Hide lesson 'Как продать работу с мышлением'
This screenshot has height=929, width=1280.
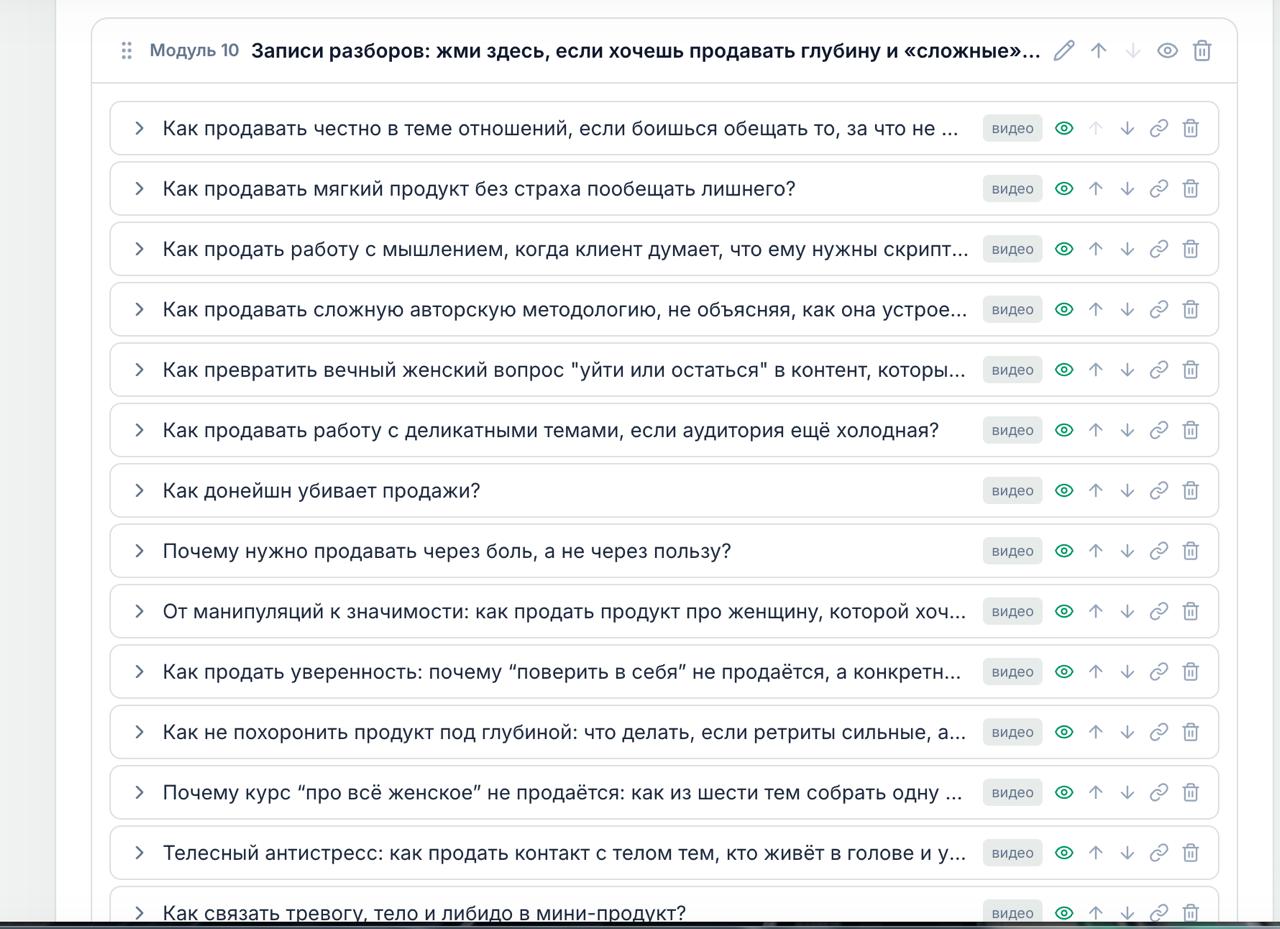[1064, 249]
